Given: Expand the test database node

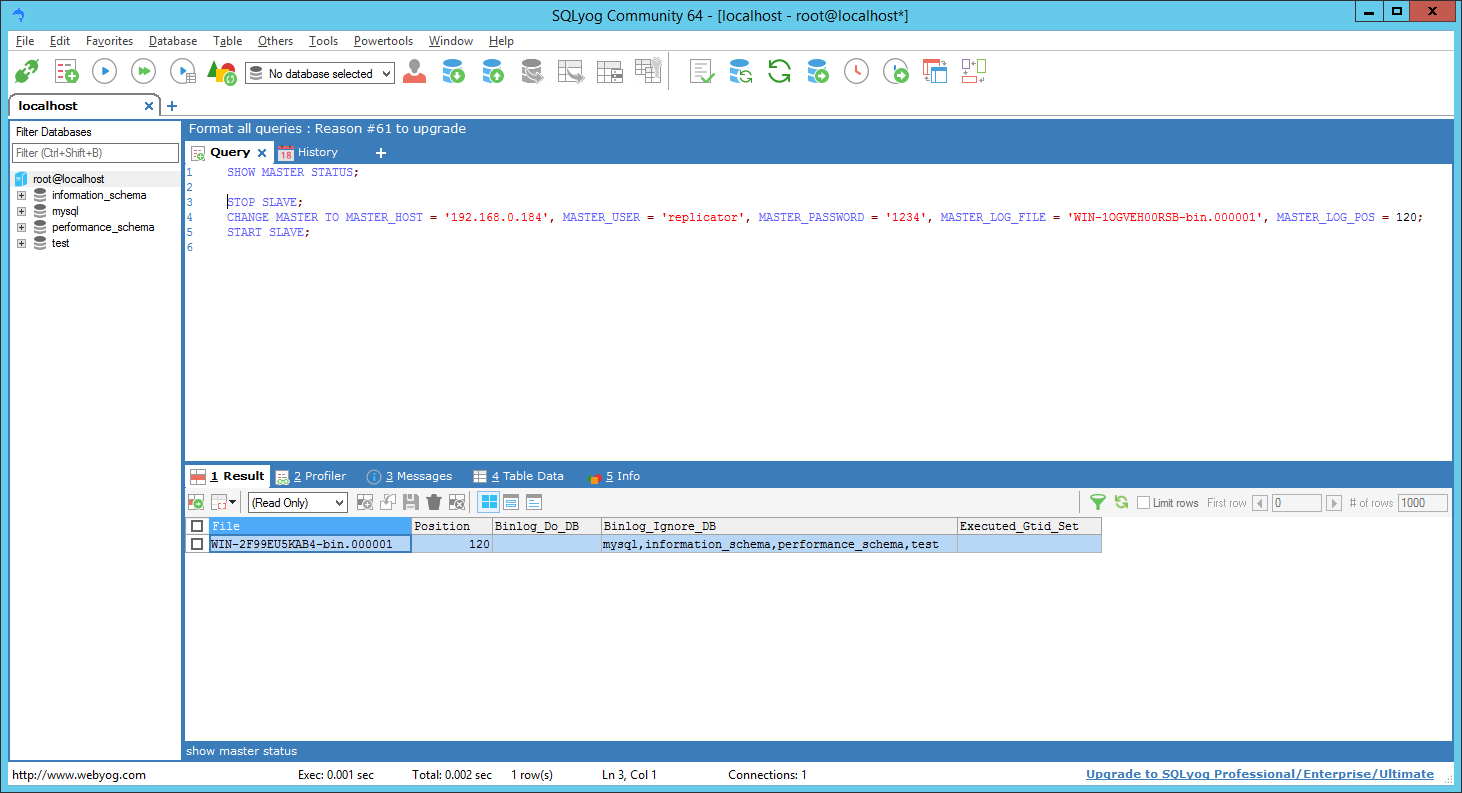Looking at the screenshot, I should pyautogui.click(x=21, y=243).
